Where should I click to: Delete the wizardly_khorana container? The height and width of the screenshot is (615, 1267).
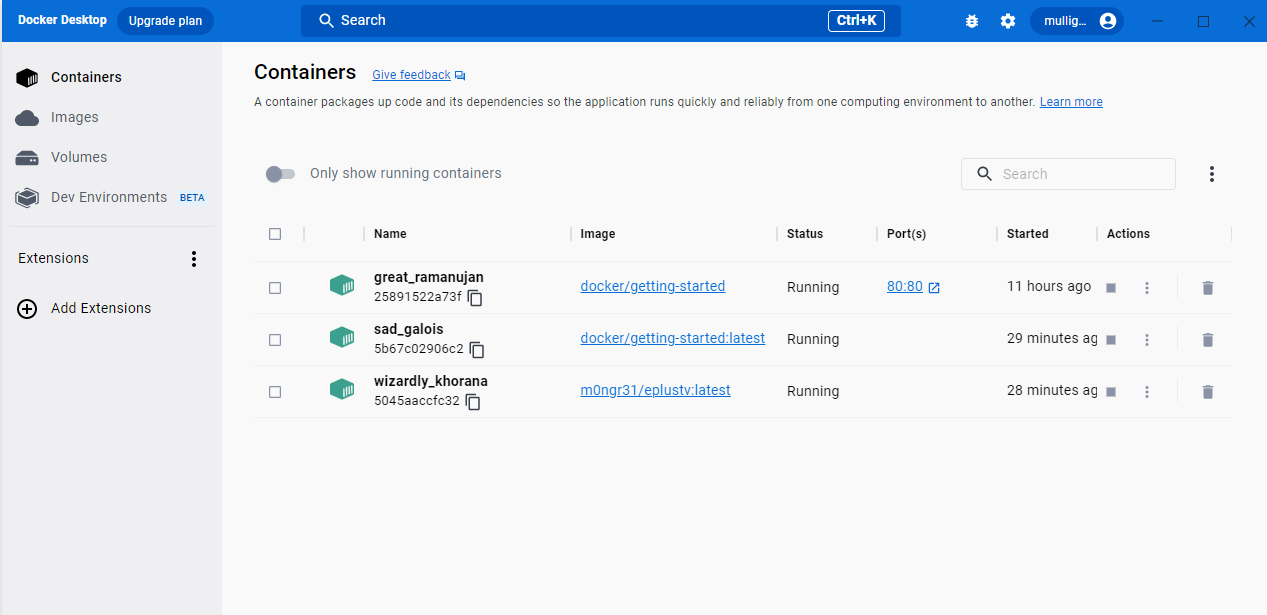(x=1207, y=391)
